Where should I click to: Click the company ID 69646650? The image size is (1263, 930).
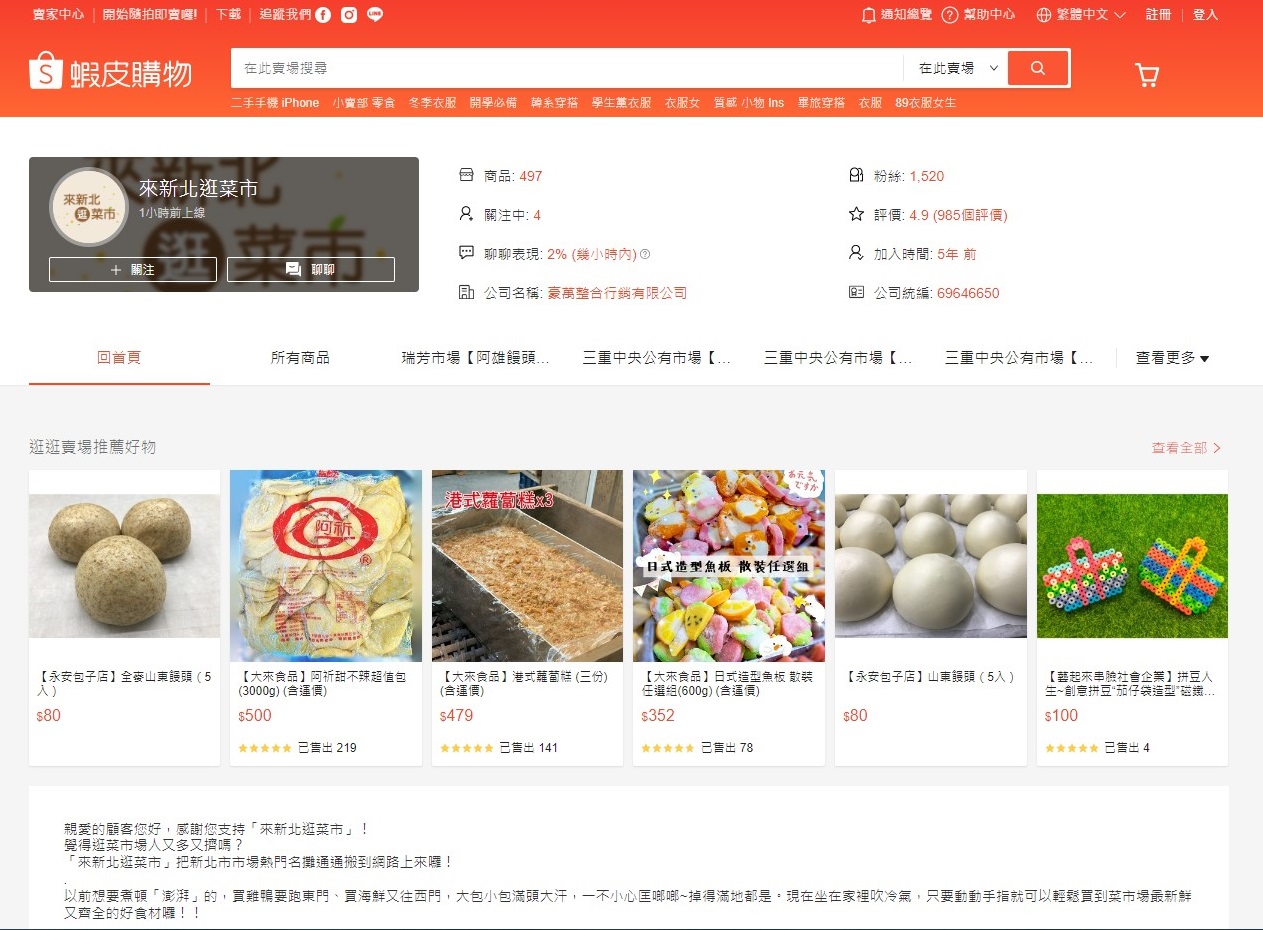pos(968,293)
